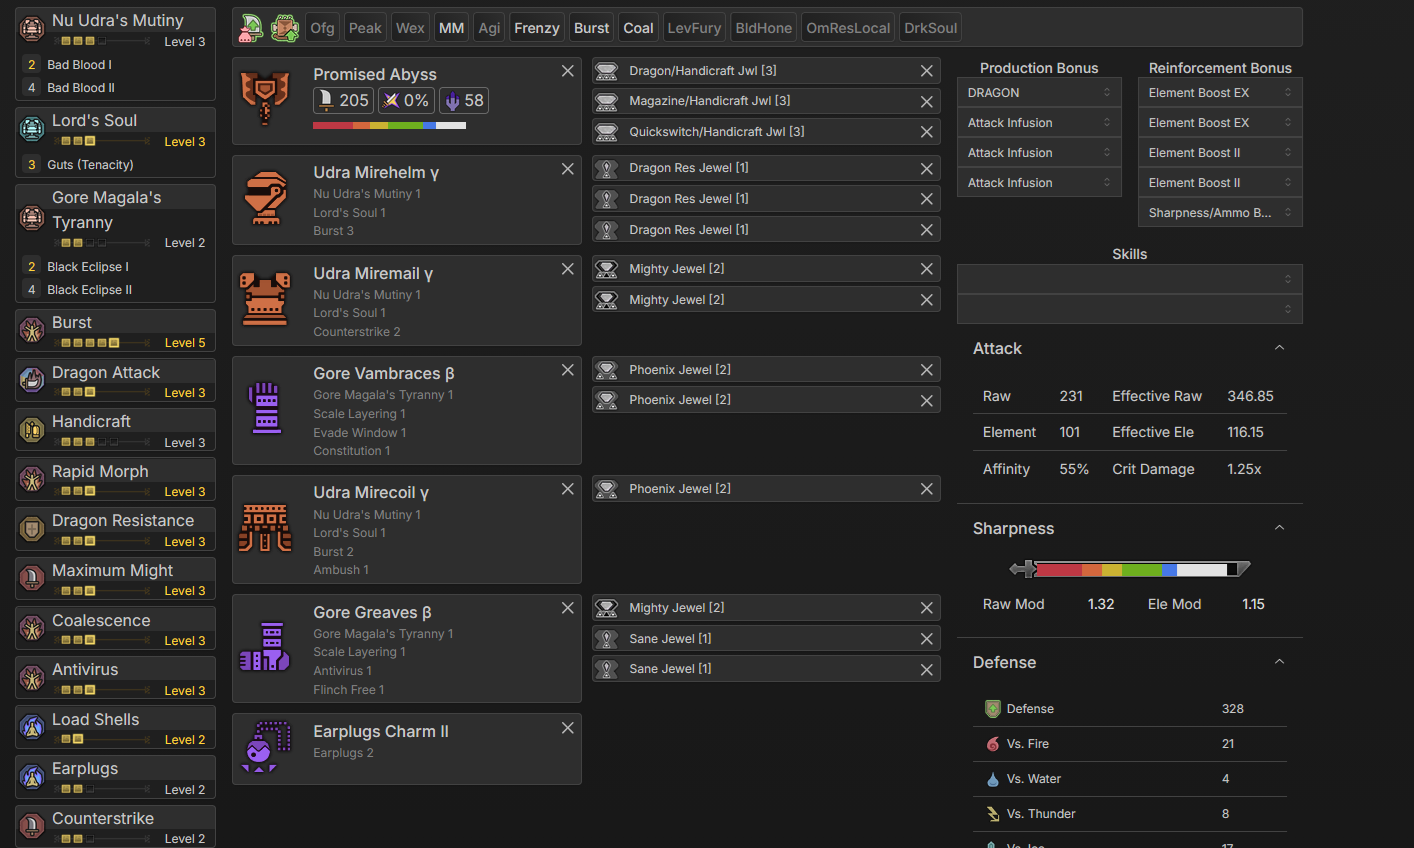Enable the Wex buff toggle
Viewport: 1414px width, 848px height.
(410, 28)
